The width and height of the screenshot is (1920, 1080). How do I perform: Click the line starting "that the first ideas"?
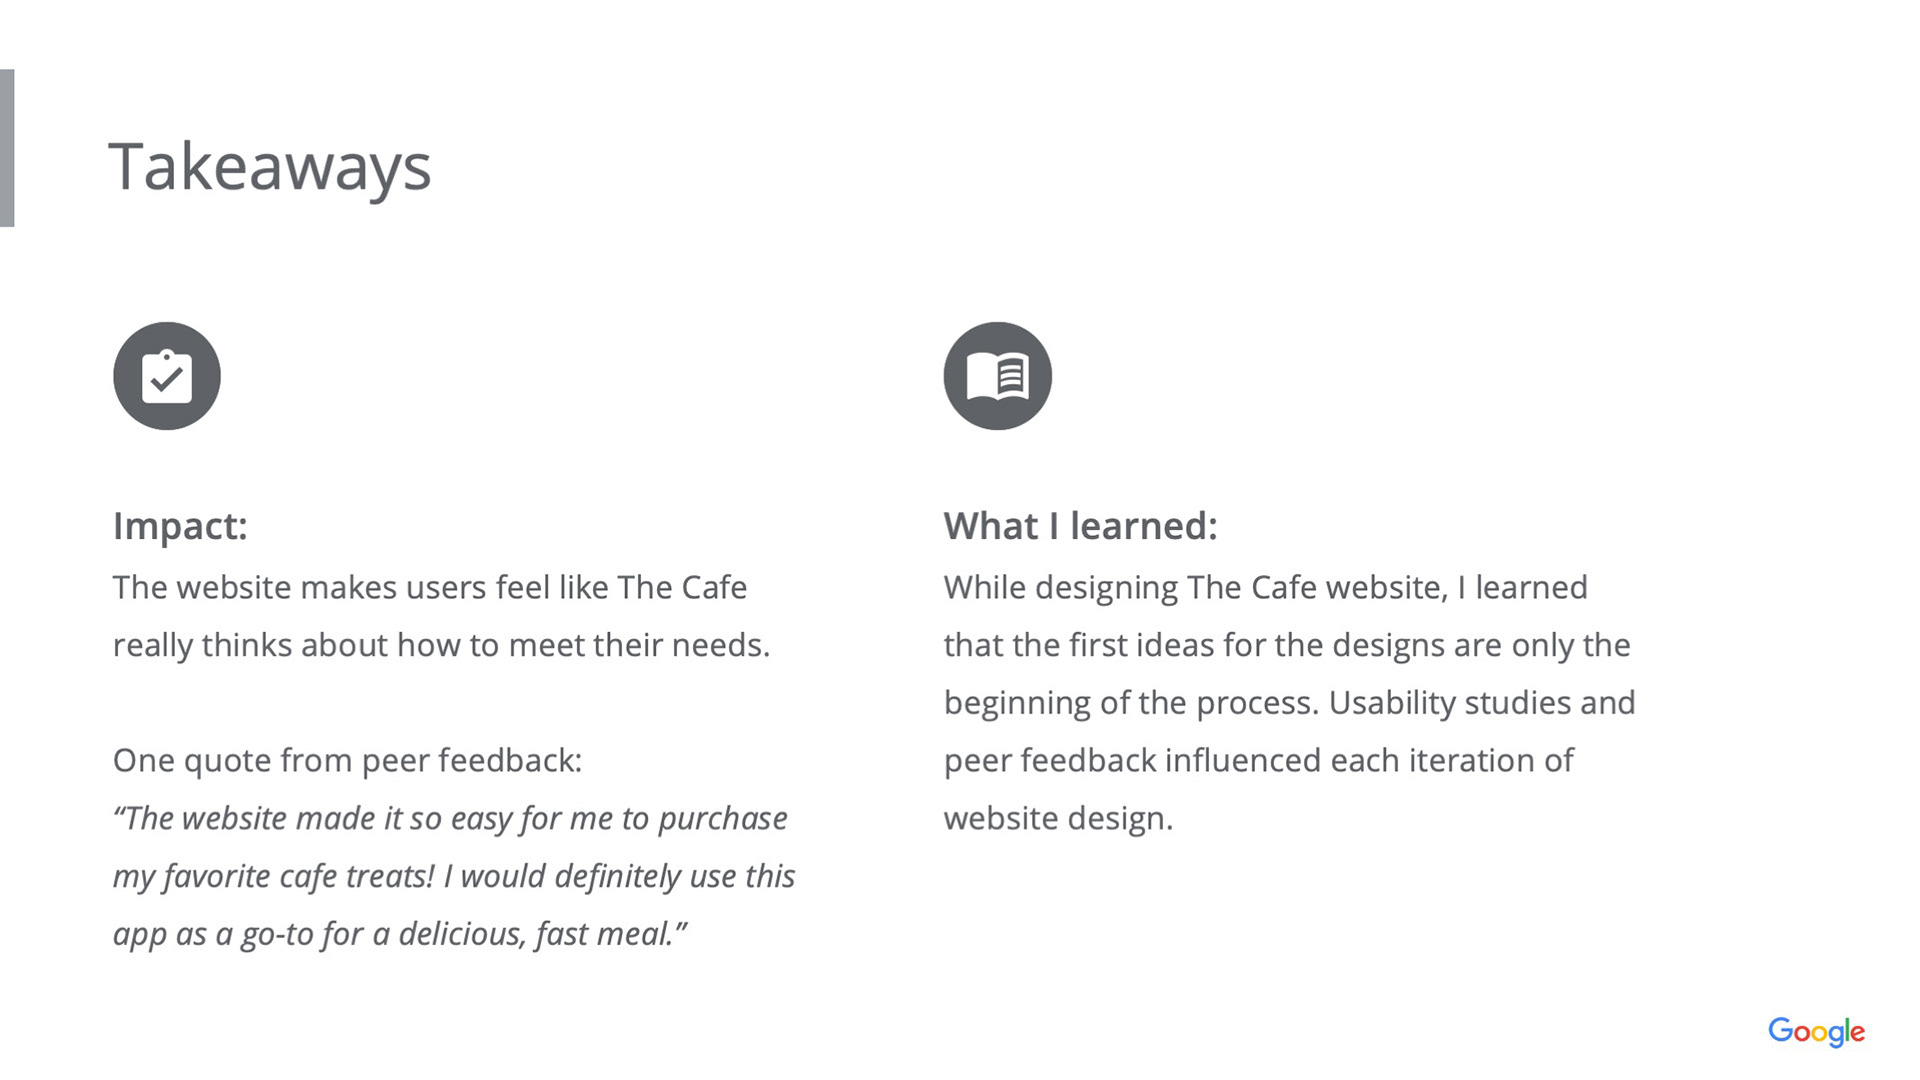(x=1287, y=645)
